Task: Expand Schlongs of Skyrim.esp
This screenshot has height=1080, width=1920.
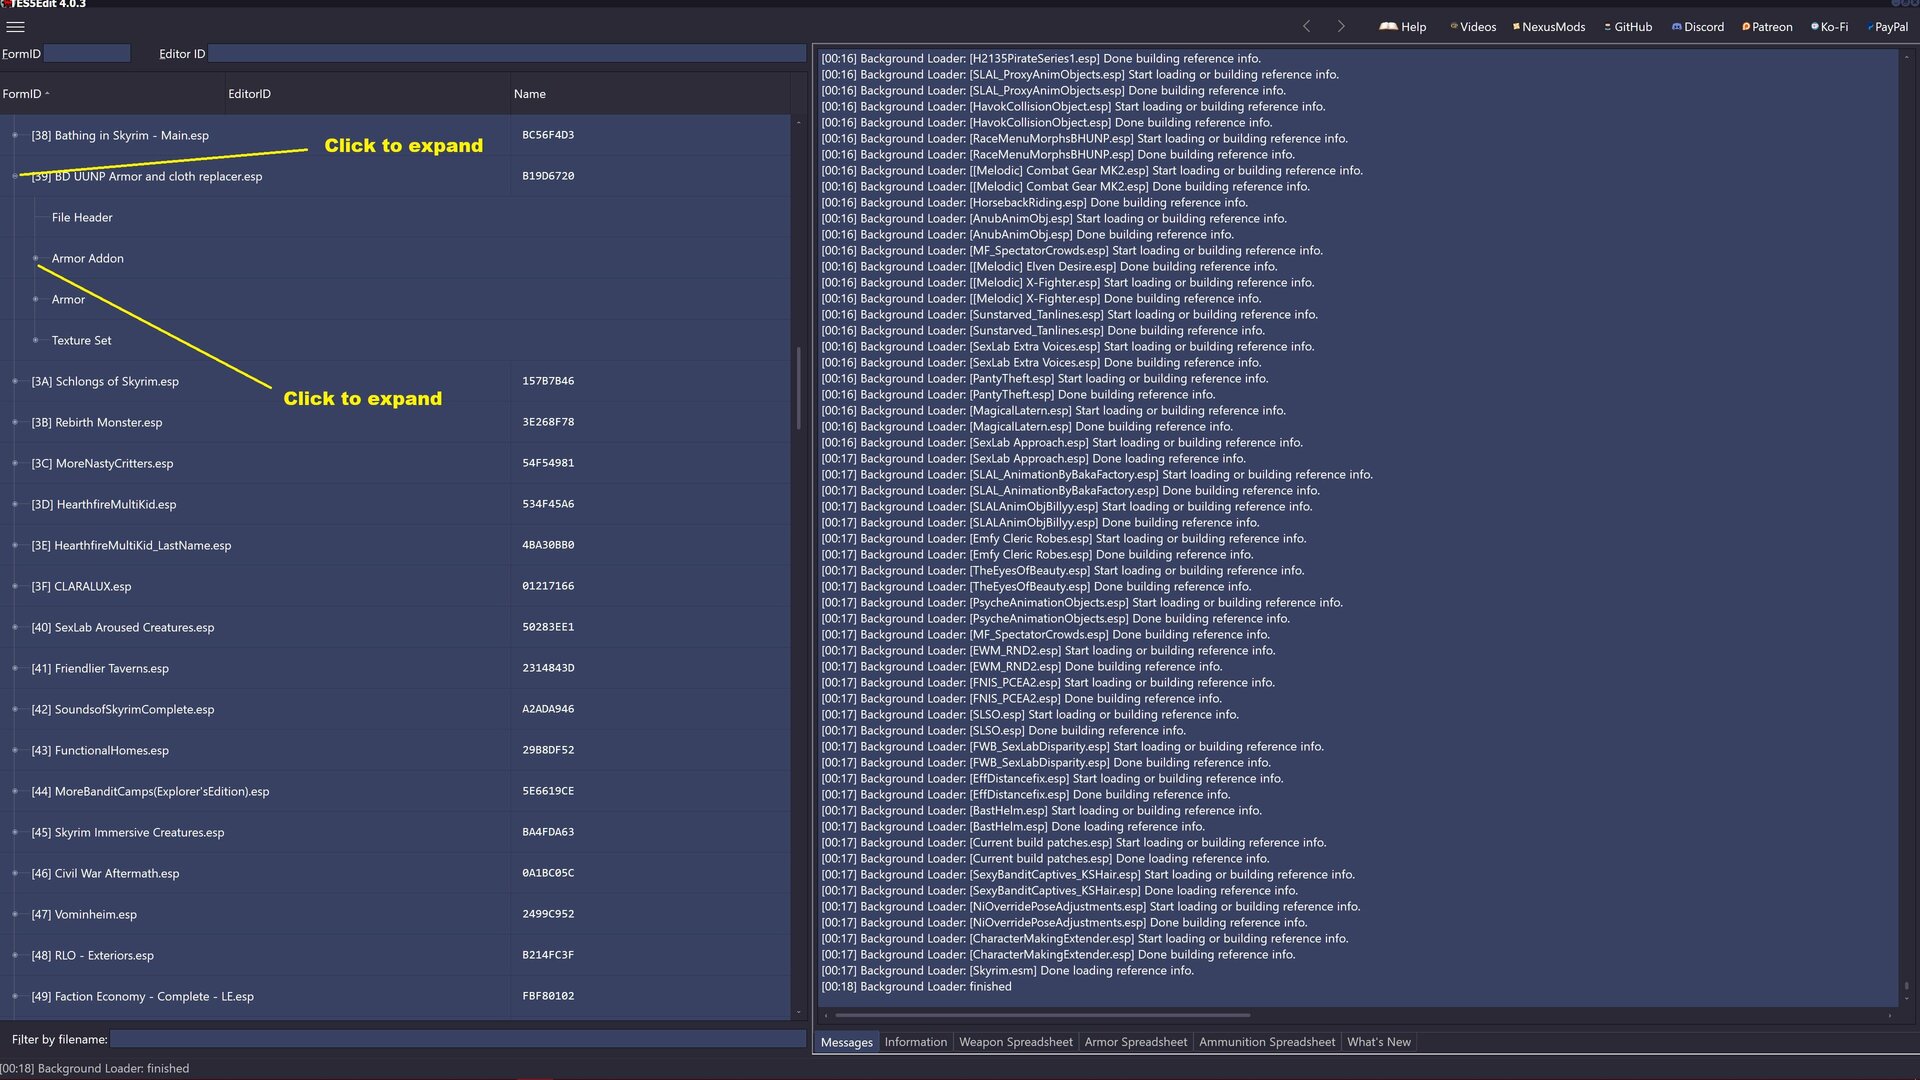Action: 15,381
